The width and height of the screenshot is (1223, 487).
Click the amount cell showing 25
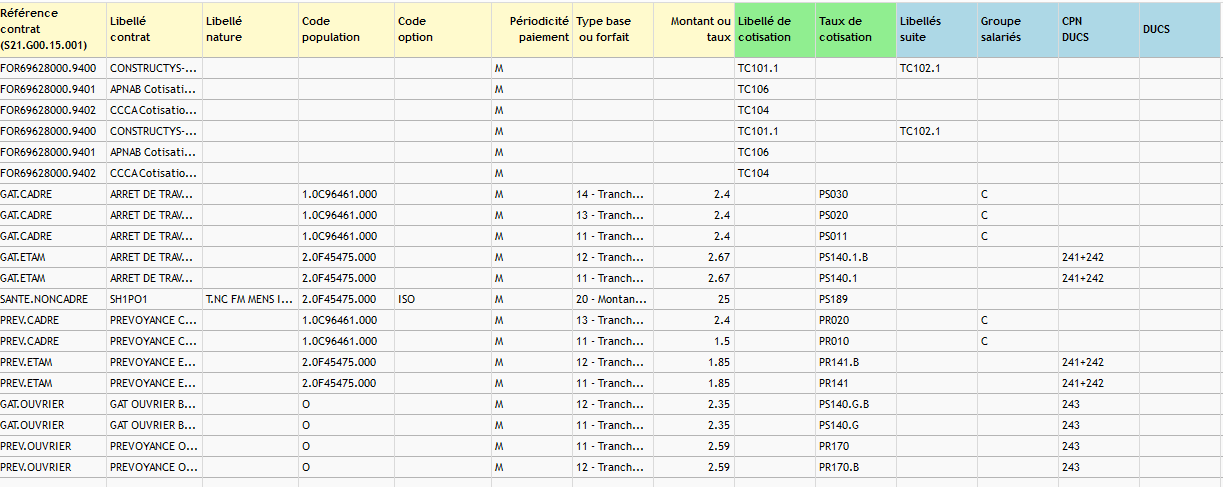point(694,299)
